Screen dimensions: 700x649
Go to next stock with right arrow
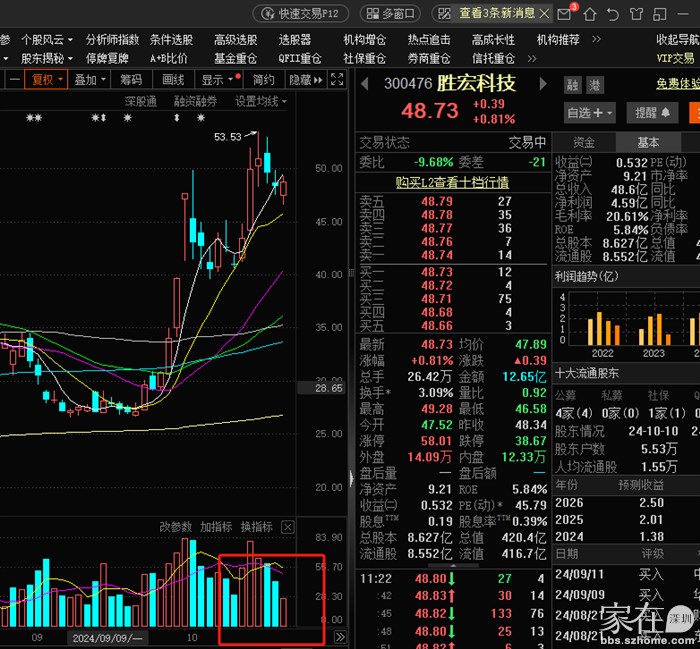(543, 85)
